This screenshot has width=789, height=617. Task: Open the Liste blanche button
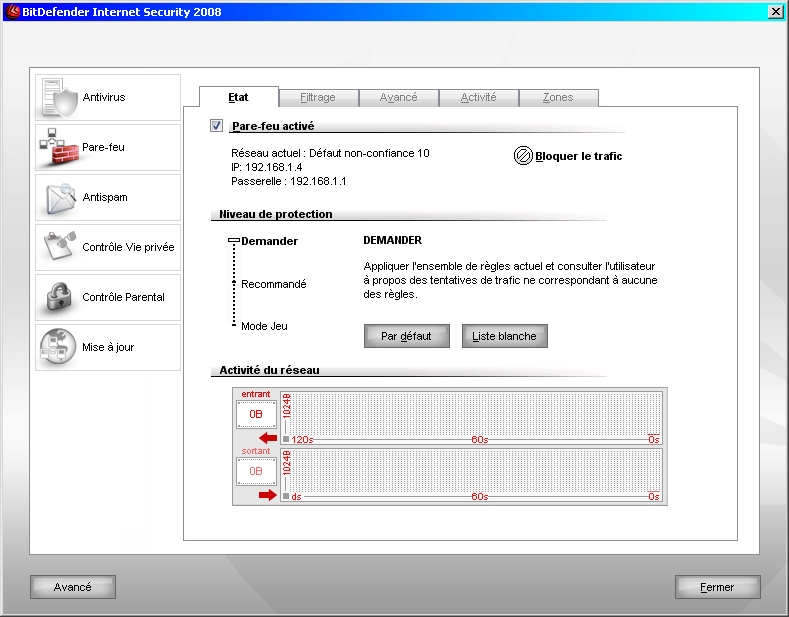504,336
